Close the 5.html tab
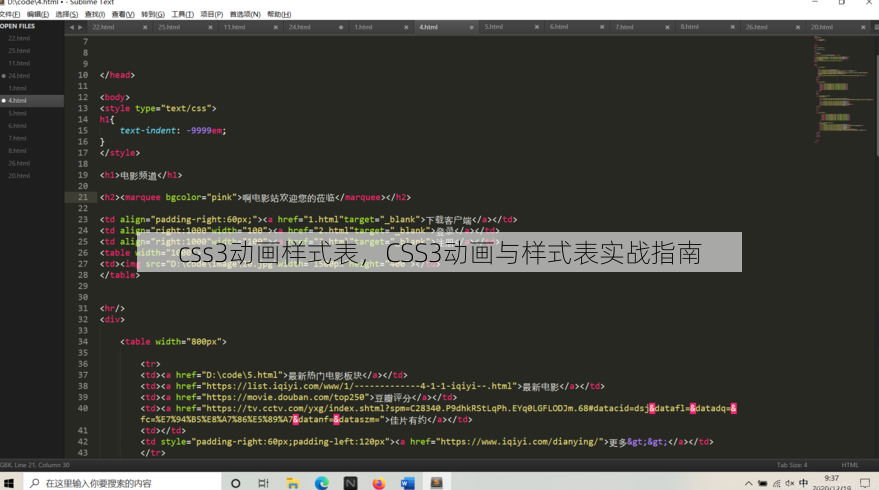 [536, 27]
